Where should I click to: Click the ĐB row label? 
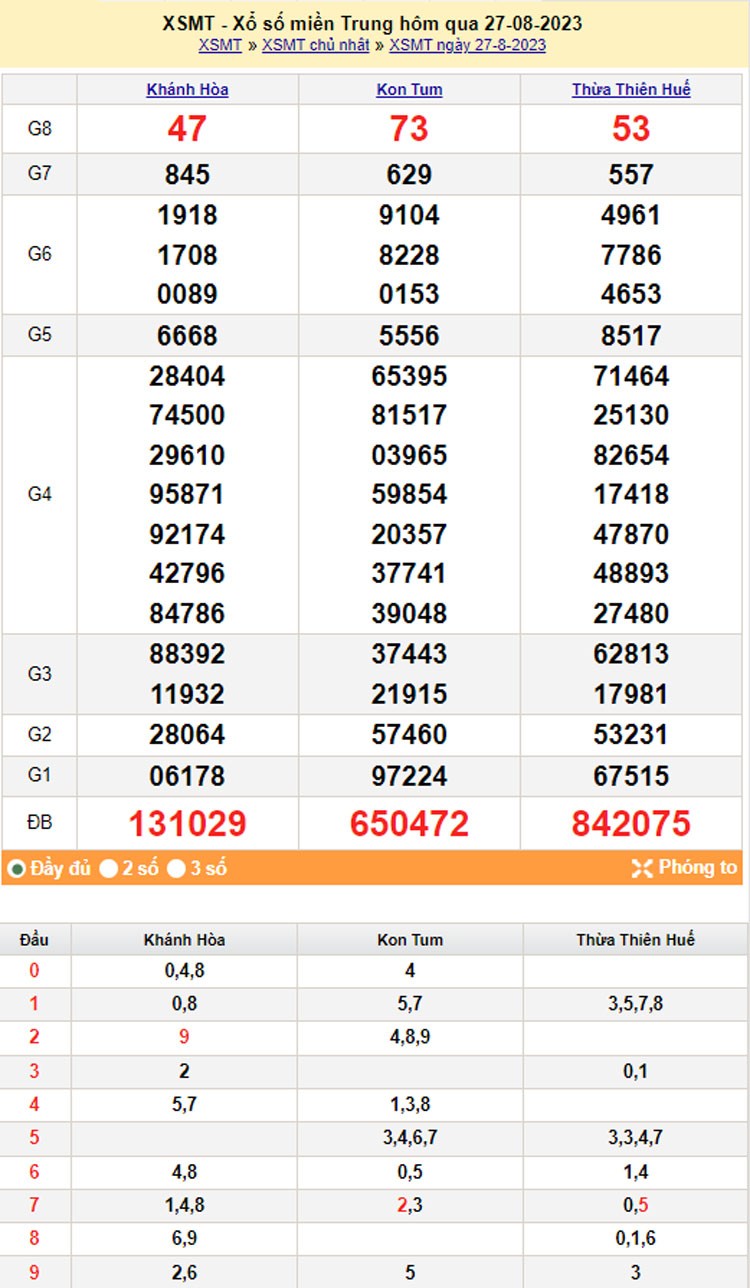tap(39, 823)
